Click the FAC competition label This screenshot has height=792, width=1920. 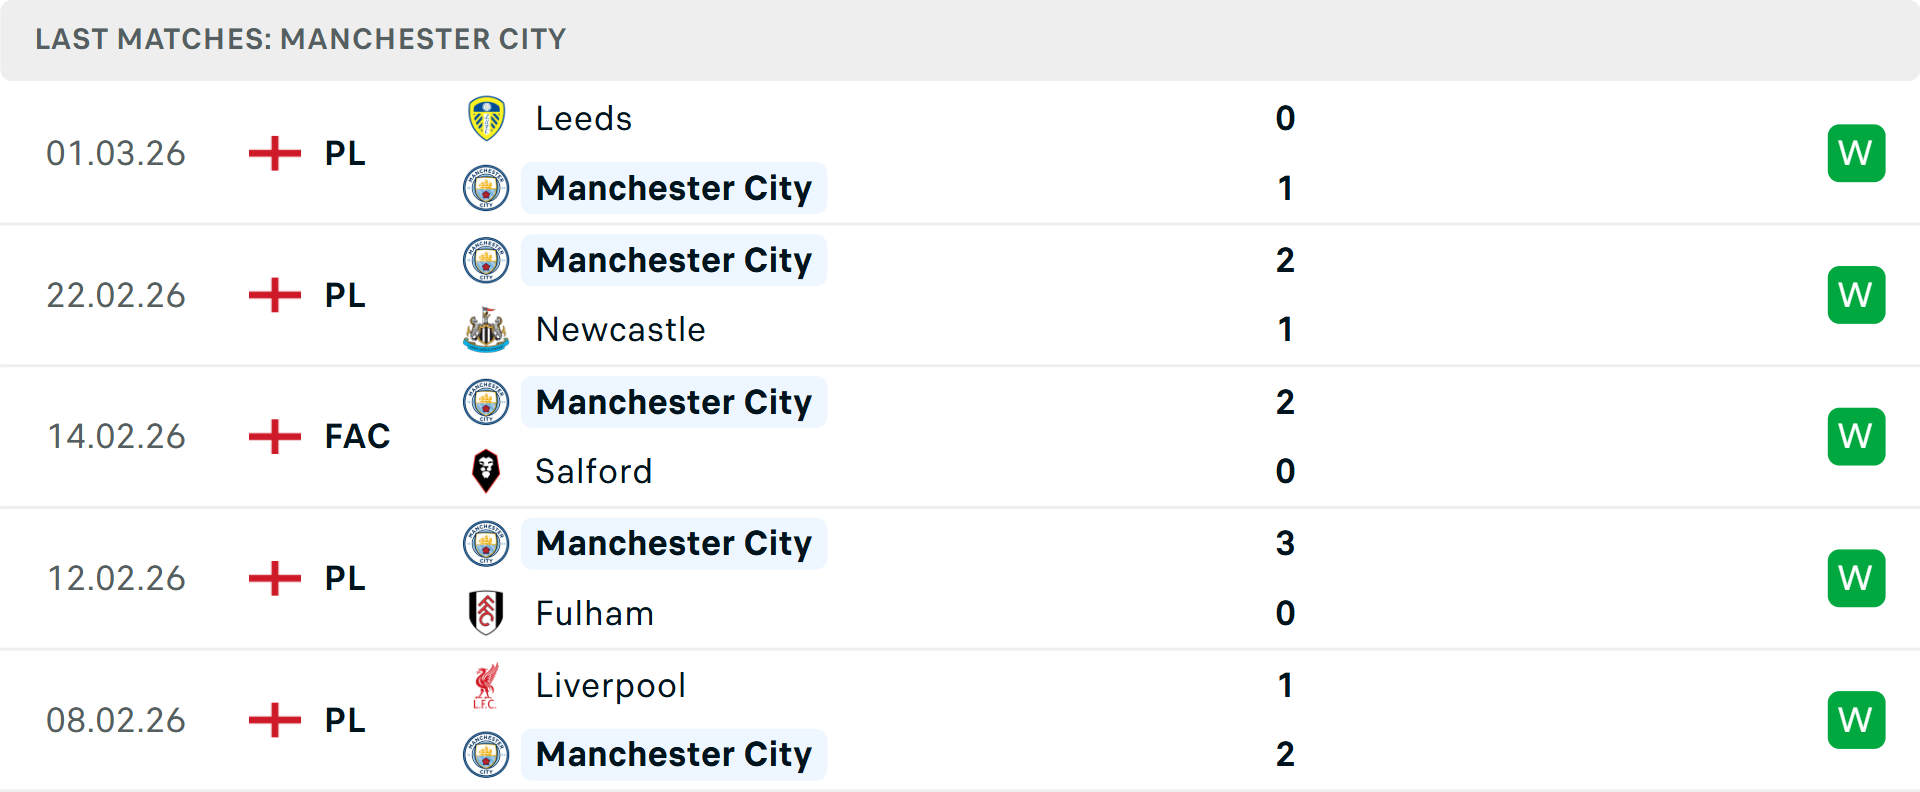pos(357,436)
